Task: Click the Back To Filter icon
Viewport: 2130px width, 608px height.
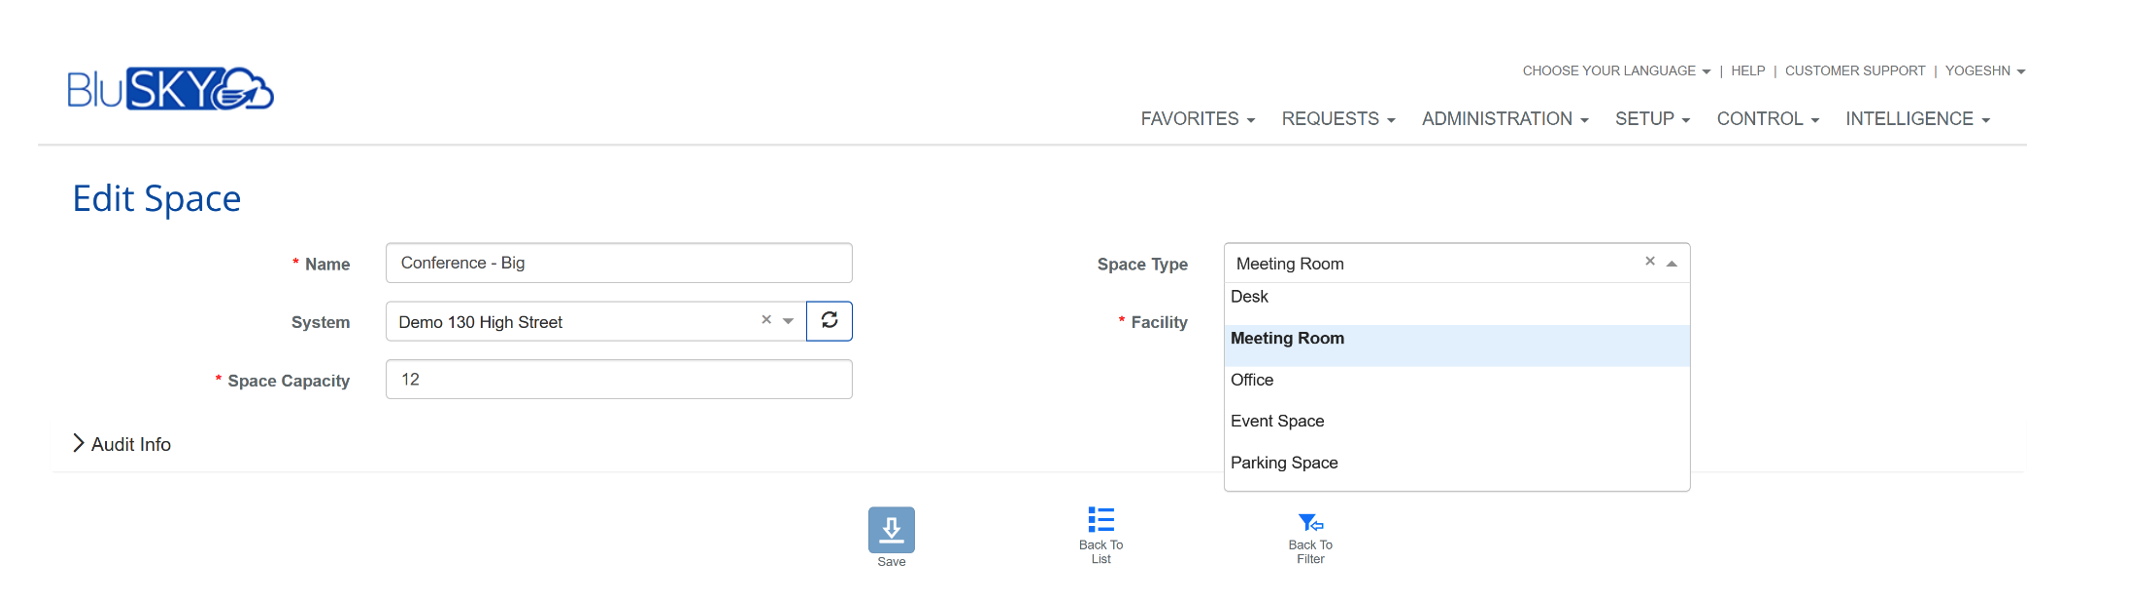Action: pyautogui.click(x=1310, y=523)
